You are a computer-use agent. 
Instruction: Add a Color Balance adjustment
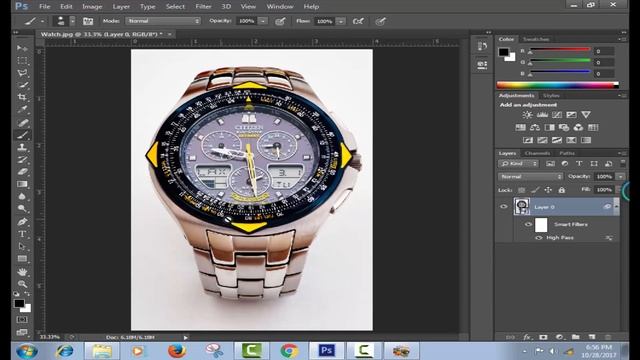(535, 127)
